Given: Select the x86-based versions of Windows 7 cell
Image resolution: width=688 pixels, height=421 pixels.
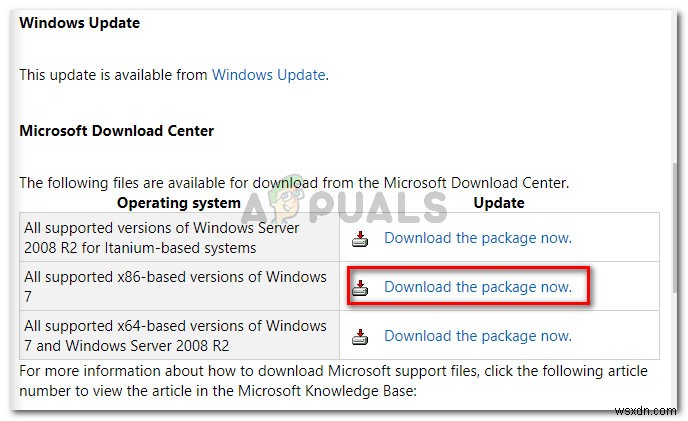Looking at the screenshot, I should 175,287.
